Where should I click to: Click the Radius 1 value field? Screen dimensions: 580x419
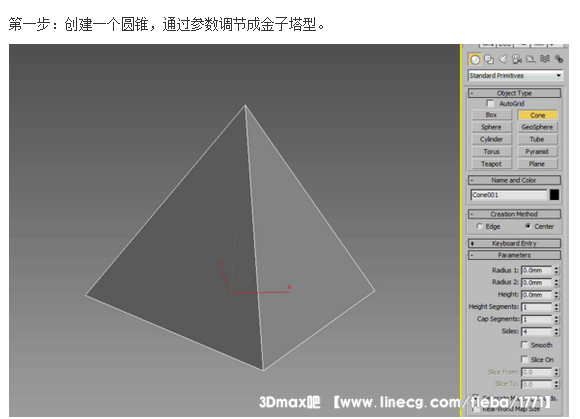pos(537,270)
